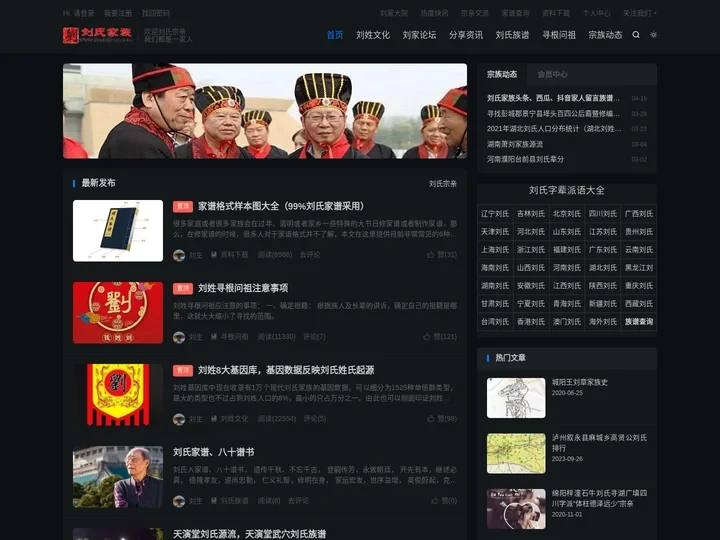This screenshot has width=720, height=540.
Task: Click author avatar under 刘氏家谱、八十谱书
Action: click(179, 501)
